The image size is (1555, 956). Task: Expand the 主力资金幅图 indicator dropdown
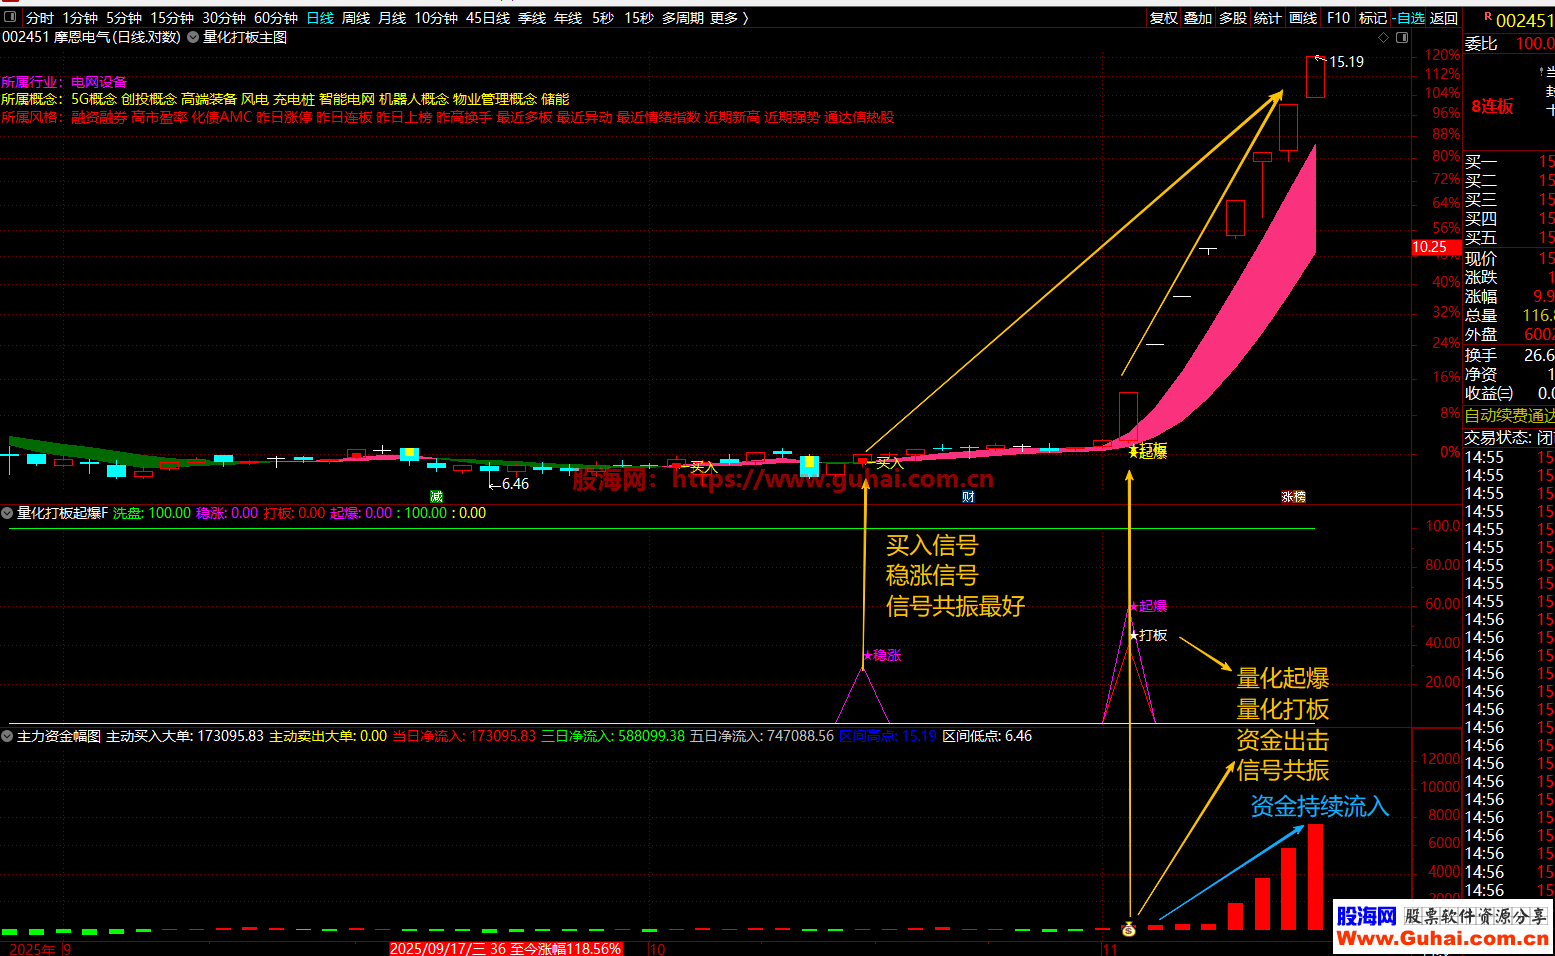pyautogui.click(x=8, y=736)
